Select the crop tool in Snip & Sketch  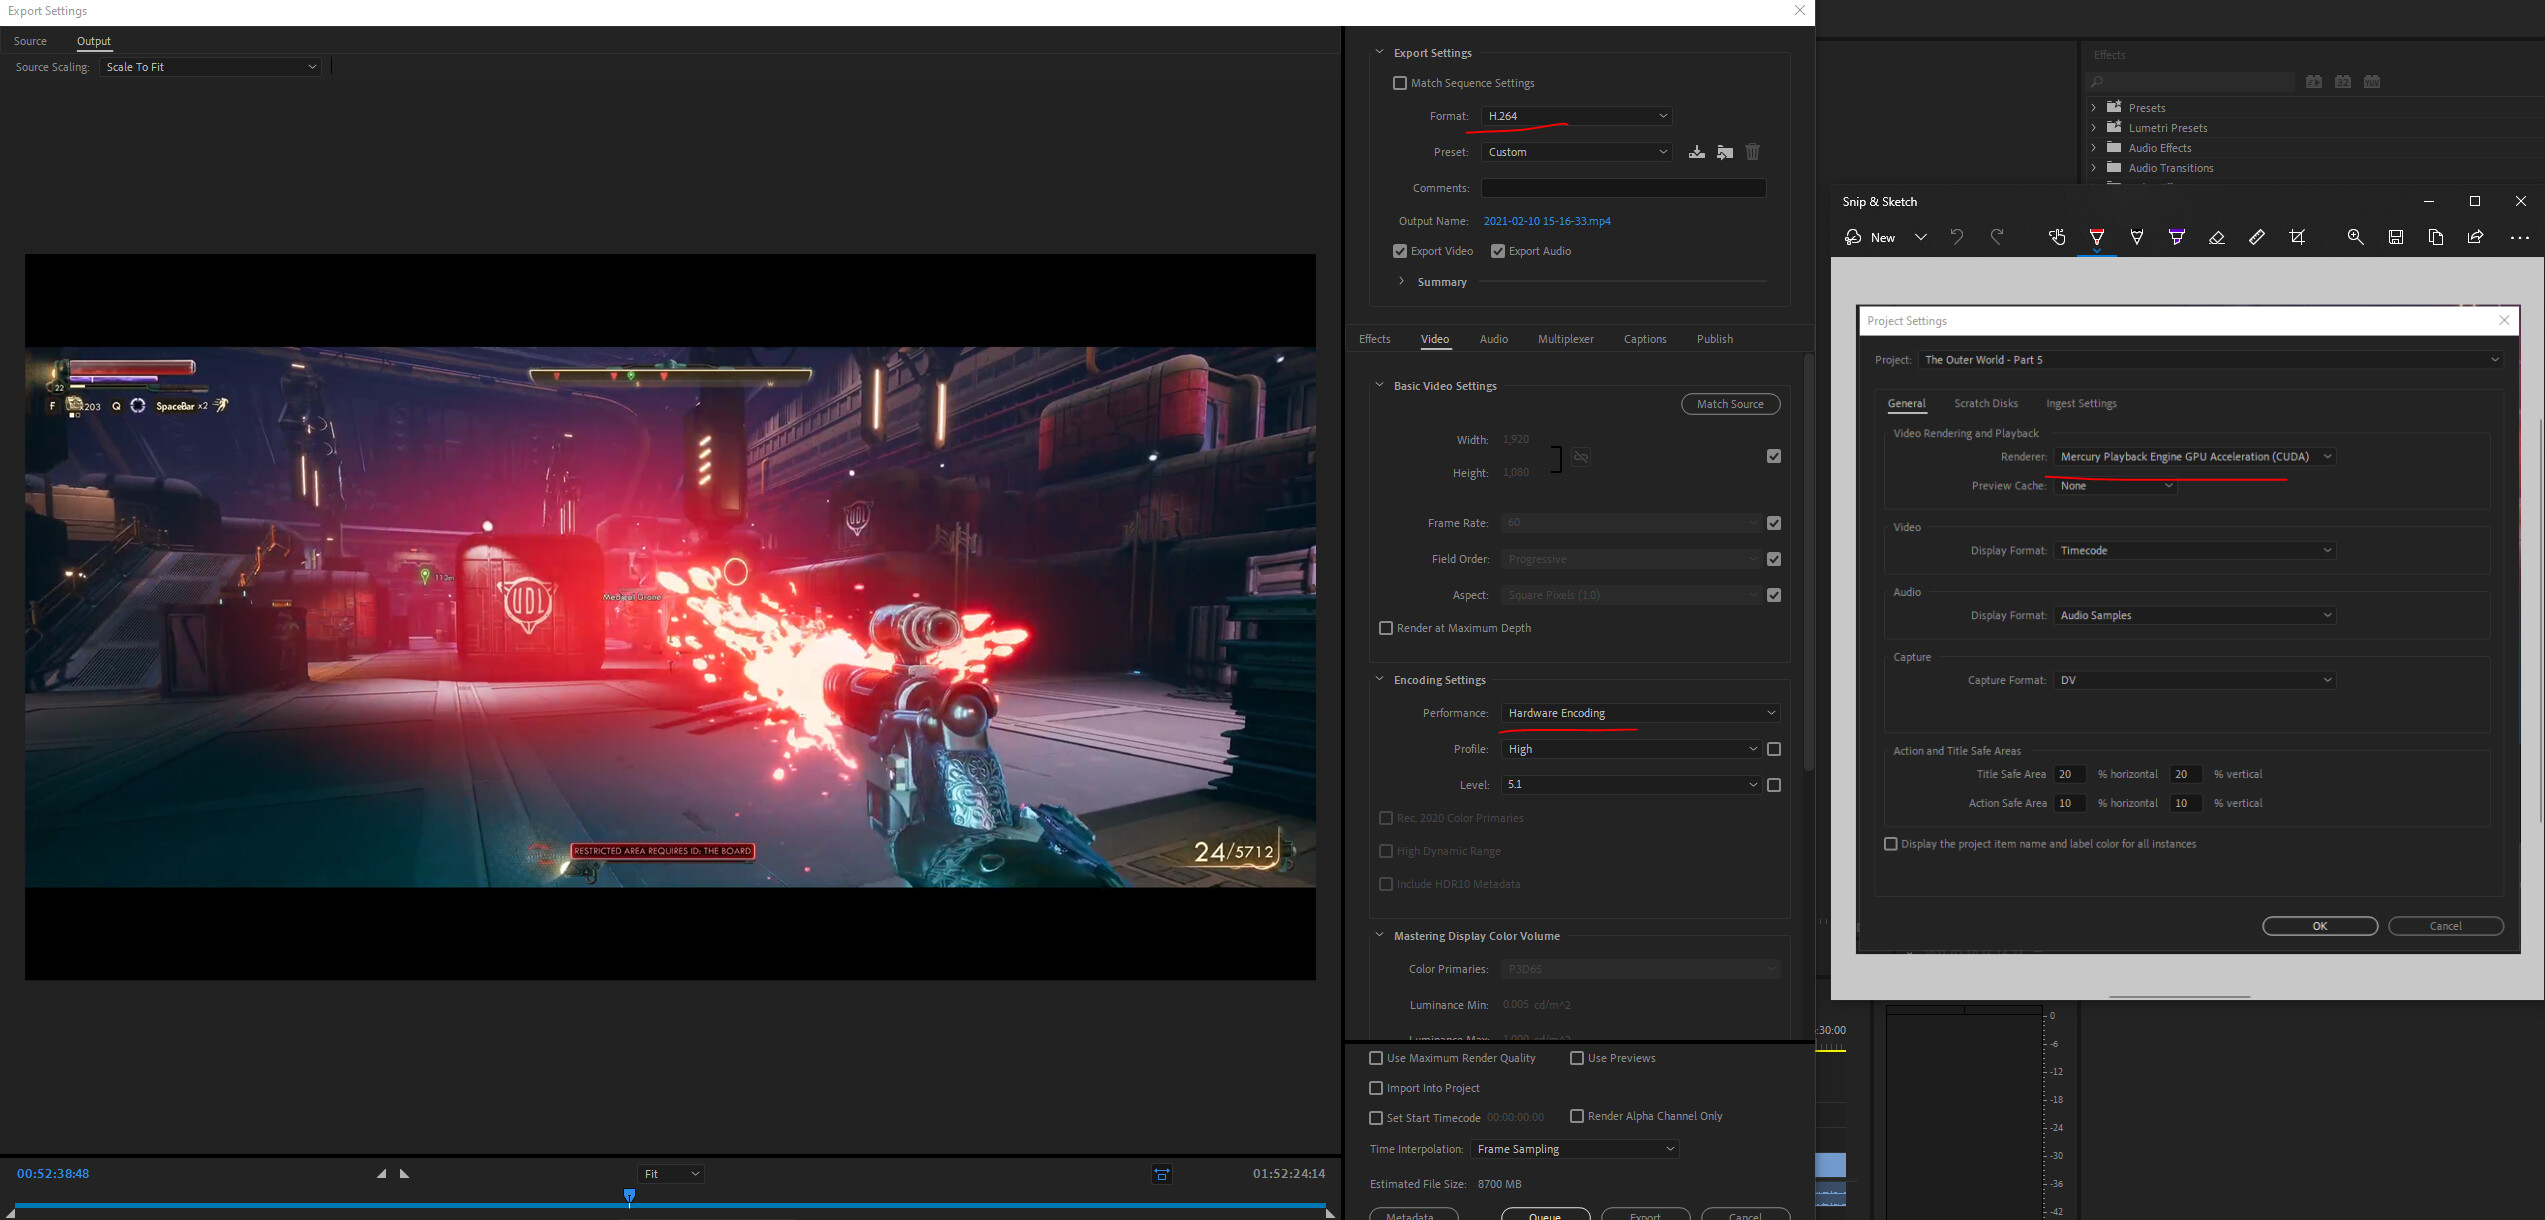(2297, 237)
